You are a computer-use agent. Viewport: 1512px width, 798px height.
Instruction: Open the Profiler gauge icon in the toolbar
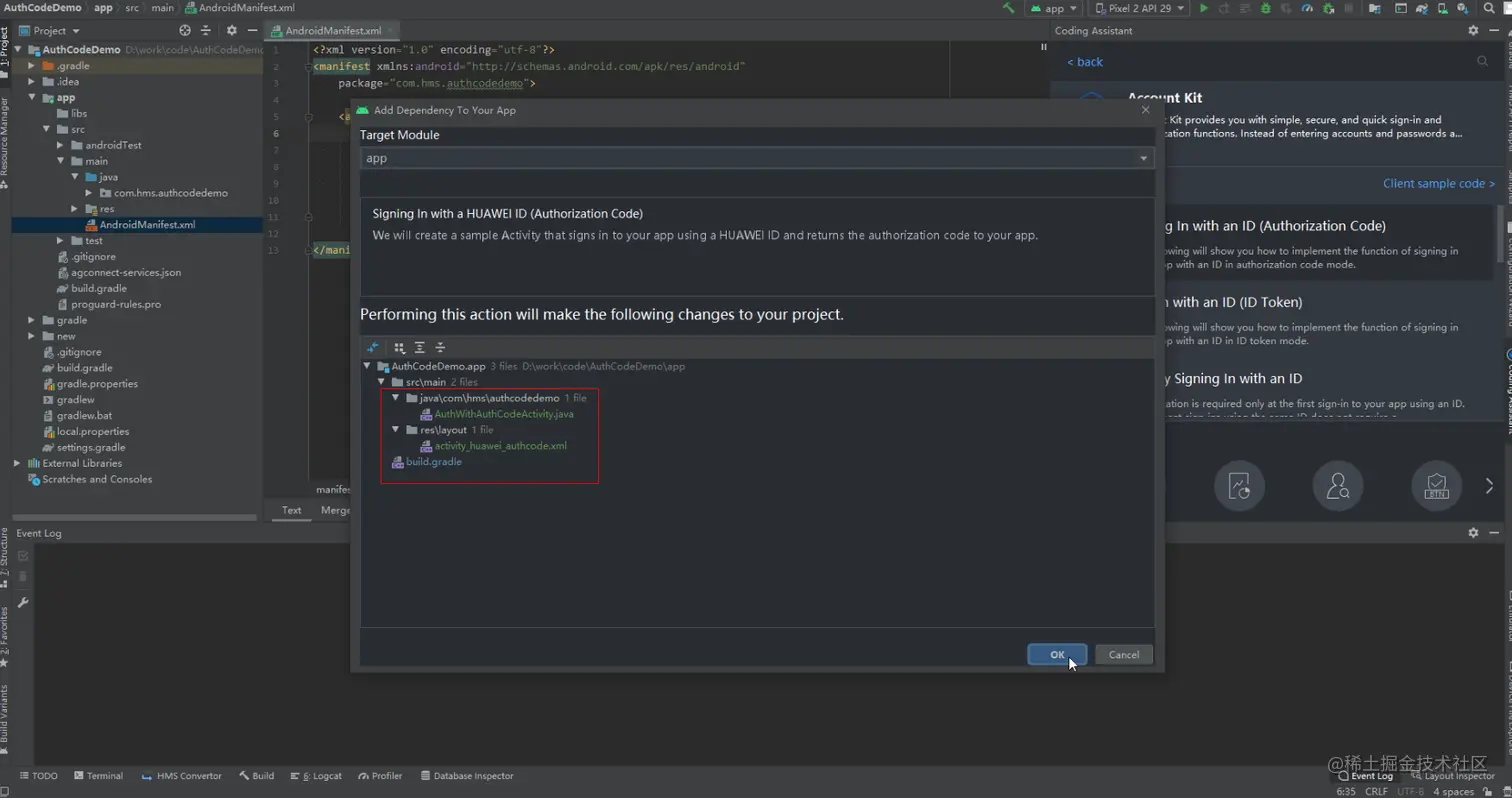pos(1308,8)
